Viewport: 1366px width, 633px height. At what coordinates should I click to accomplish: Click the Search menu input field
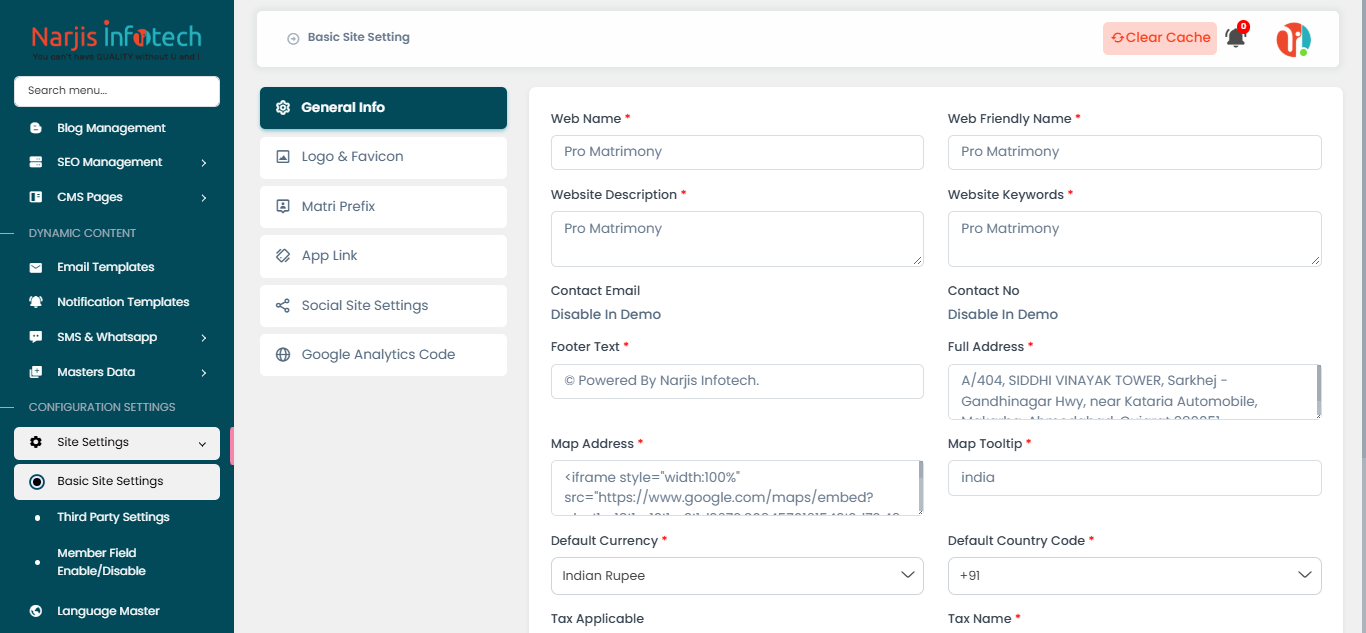(x=117, y=91)
